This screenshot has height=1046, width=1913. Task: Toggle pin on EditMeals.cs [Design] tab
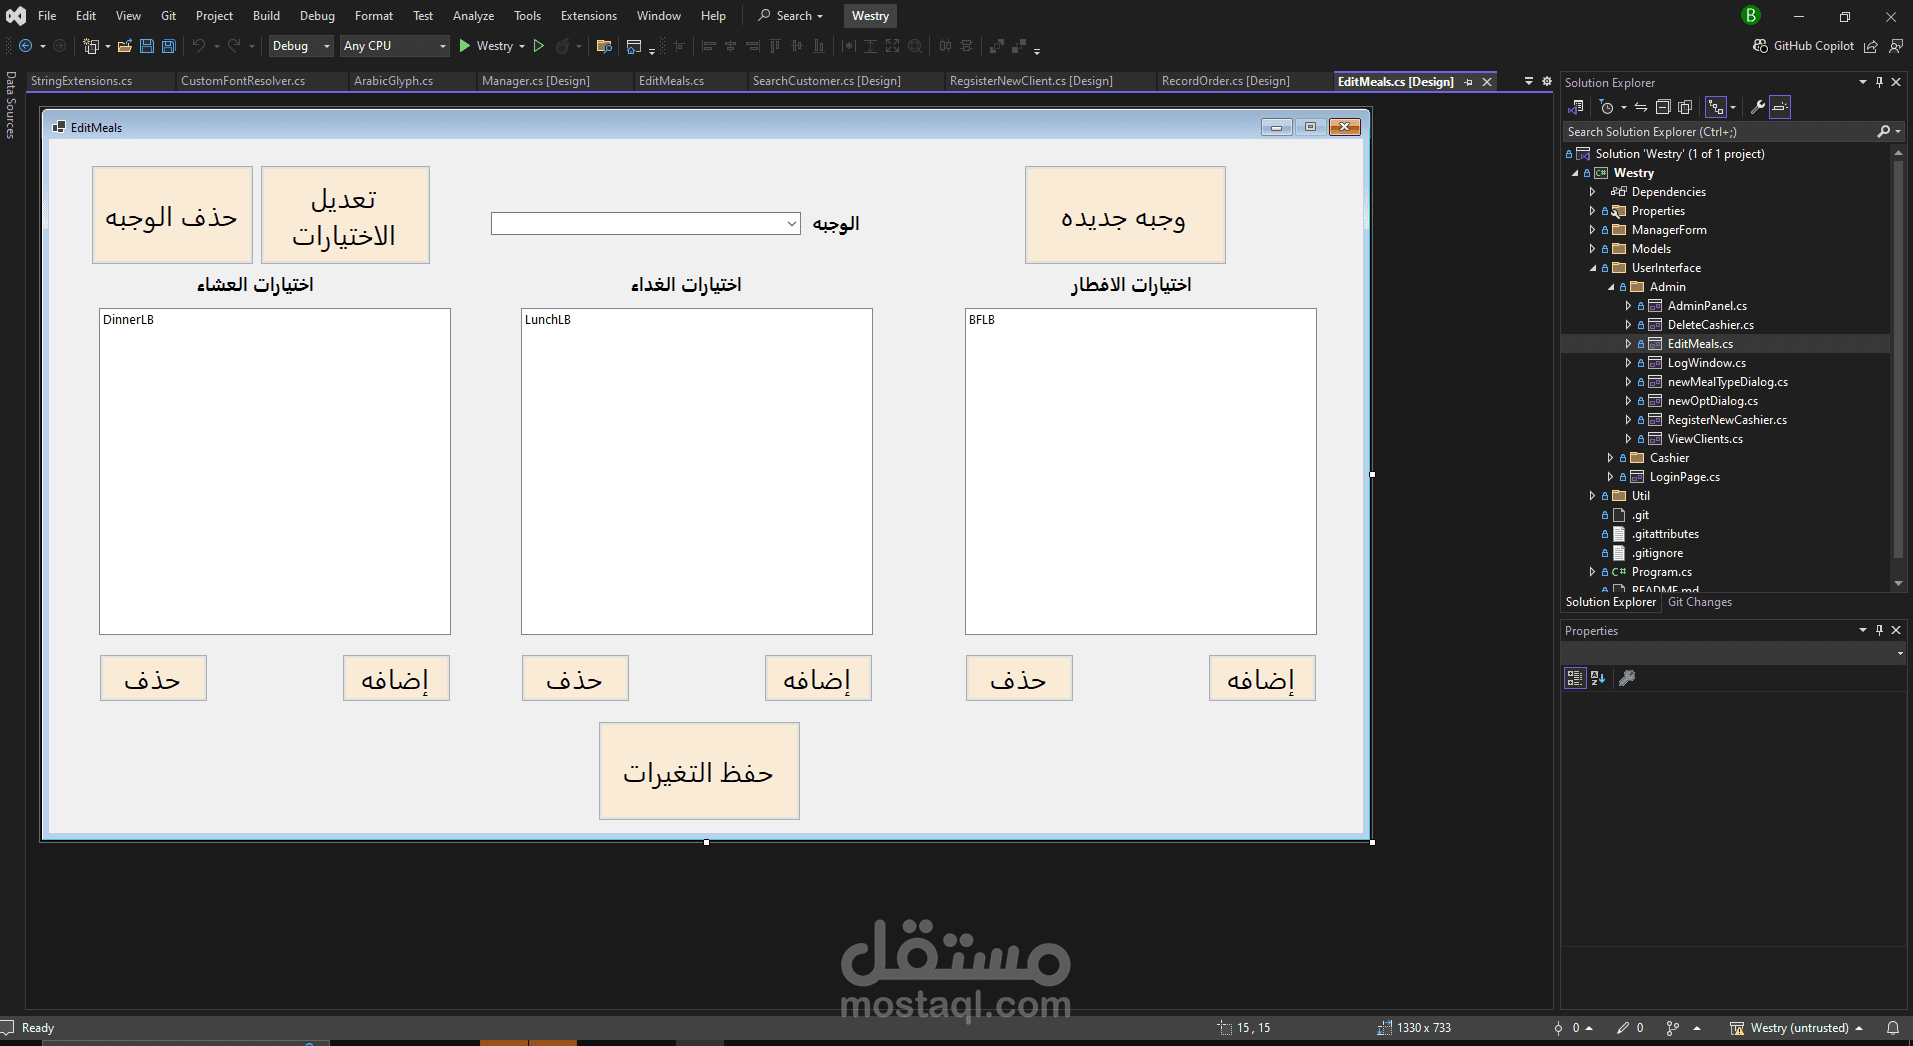click(x=1468, y=82)
